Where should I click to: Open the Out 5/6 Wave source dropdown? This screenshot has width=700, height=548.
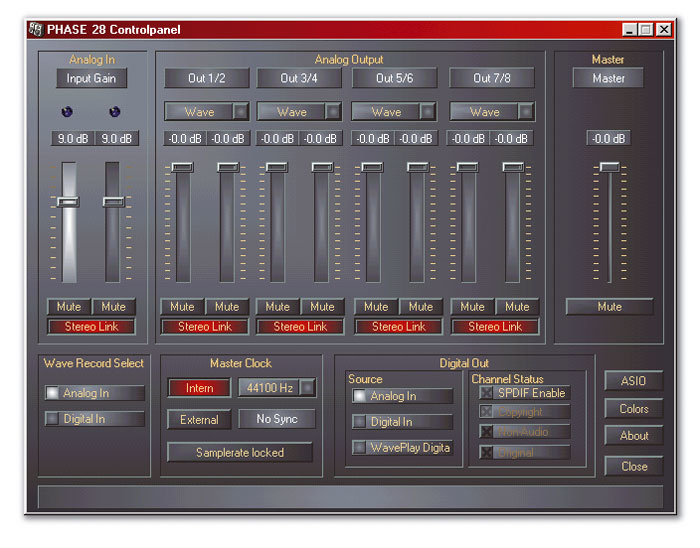coord(427,112)
